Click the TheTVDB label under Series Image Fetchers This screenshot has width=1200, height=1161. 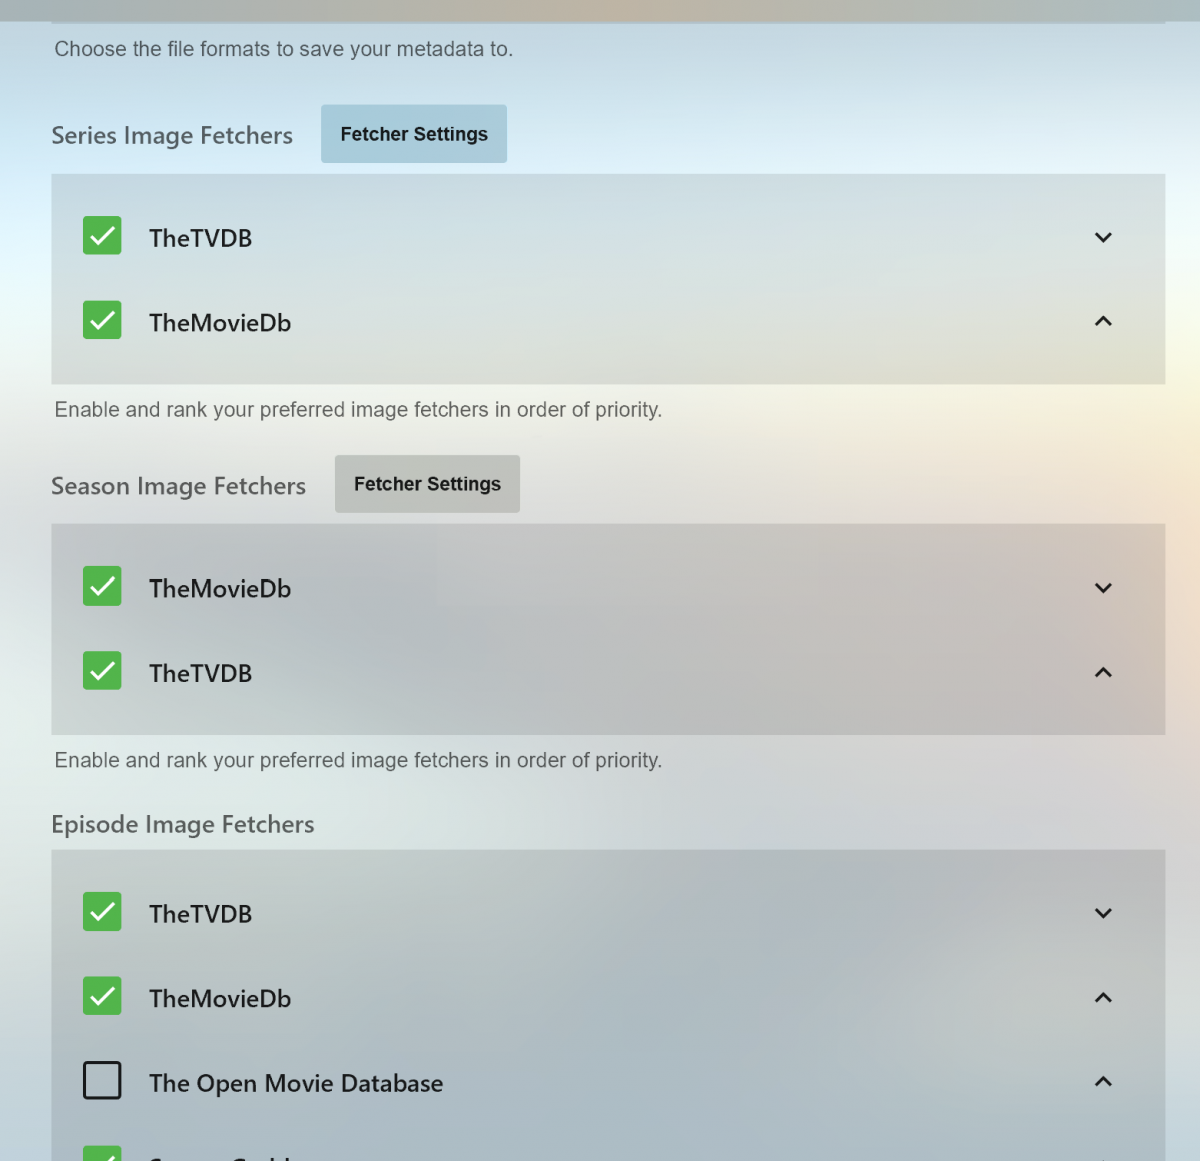tap(200, 238)
